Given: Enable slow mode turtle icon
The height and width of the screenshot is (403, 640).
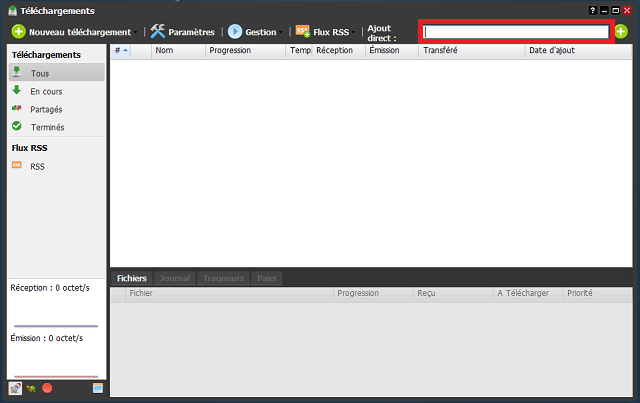Looking at the screenshot, I should [31, 388].
